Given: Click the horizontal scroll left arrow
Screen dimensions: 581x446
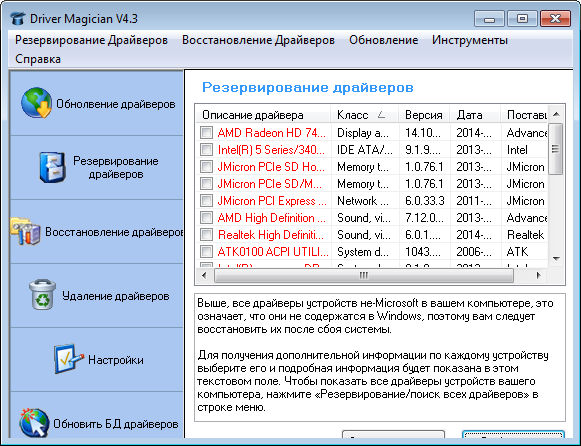Looking at the screenshot, I should click(x=204, y=275).
